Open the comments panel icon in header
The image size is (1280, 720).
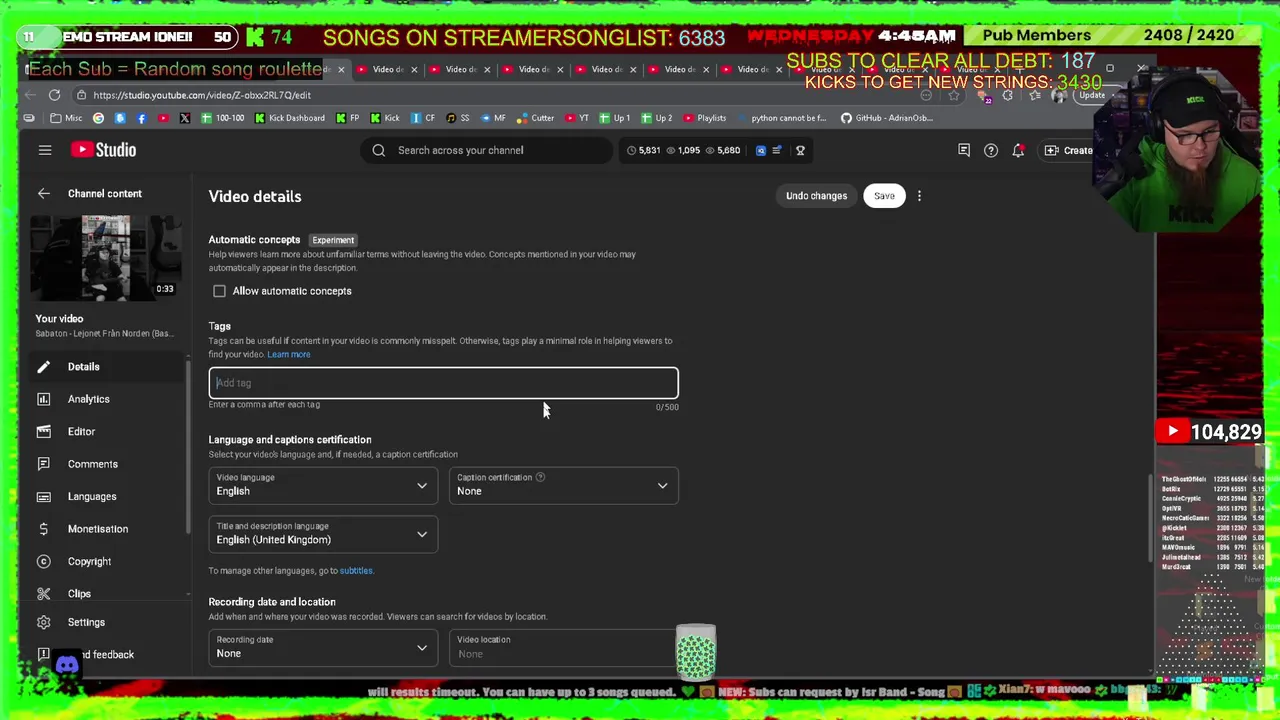(964, 150)
